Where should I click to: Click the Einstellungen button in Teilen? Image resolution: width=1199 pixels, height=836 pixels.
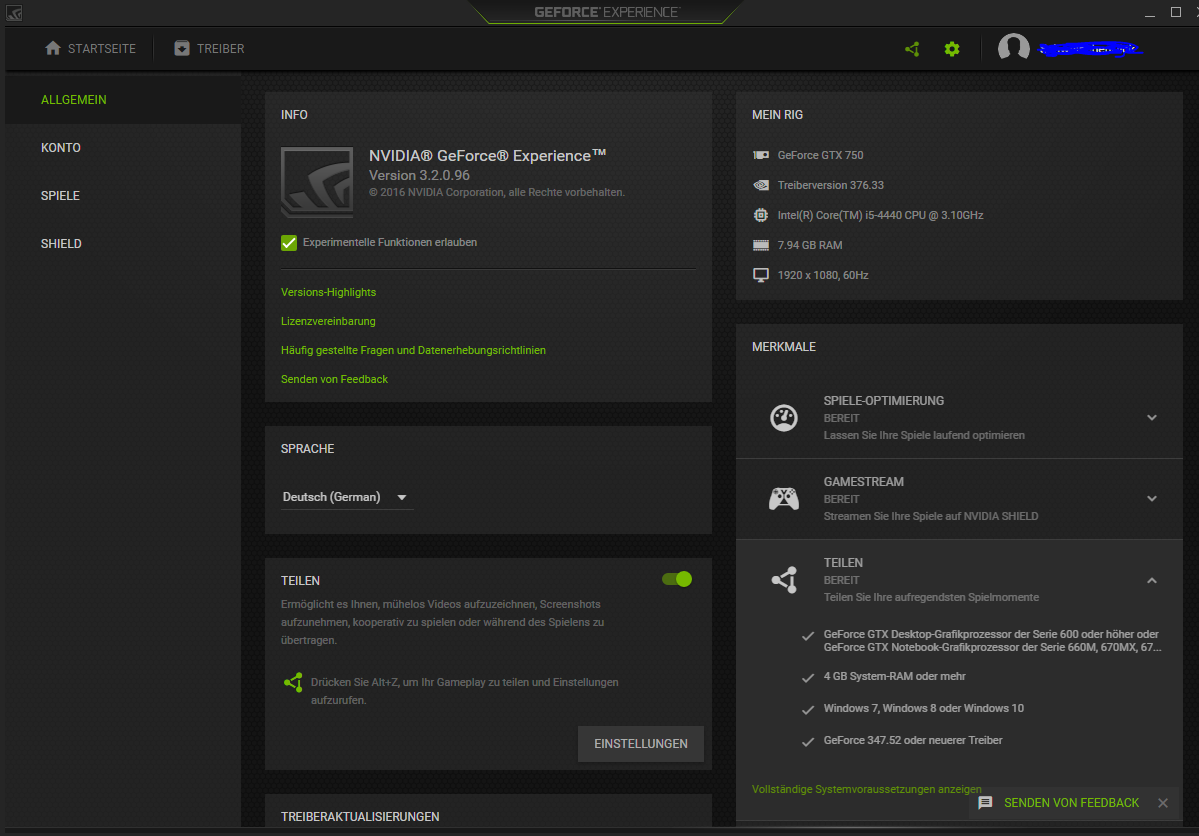641,743
